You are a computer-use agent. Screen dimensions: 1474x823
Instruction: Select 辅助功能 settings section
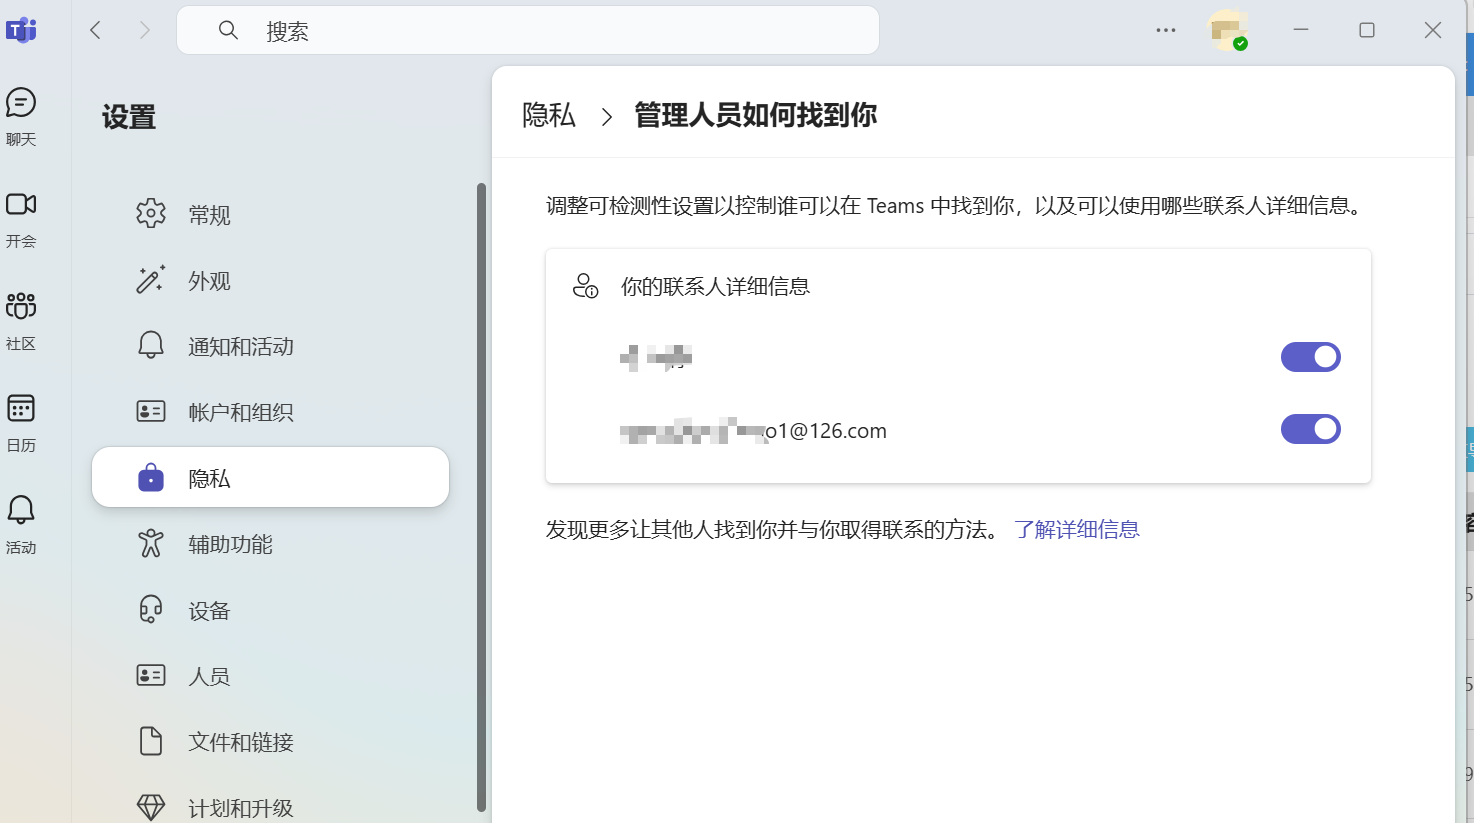click(270, 544)
